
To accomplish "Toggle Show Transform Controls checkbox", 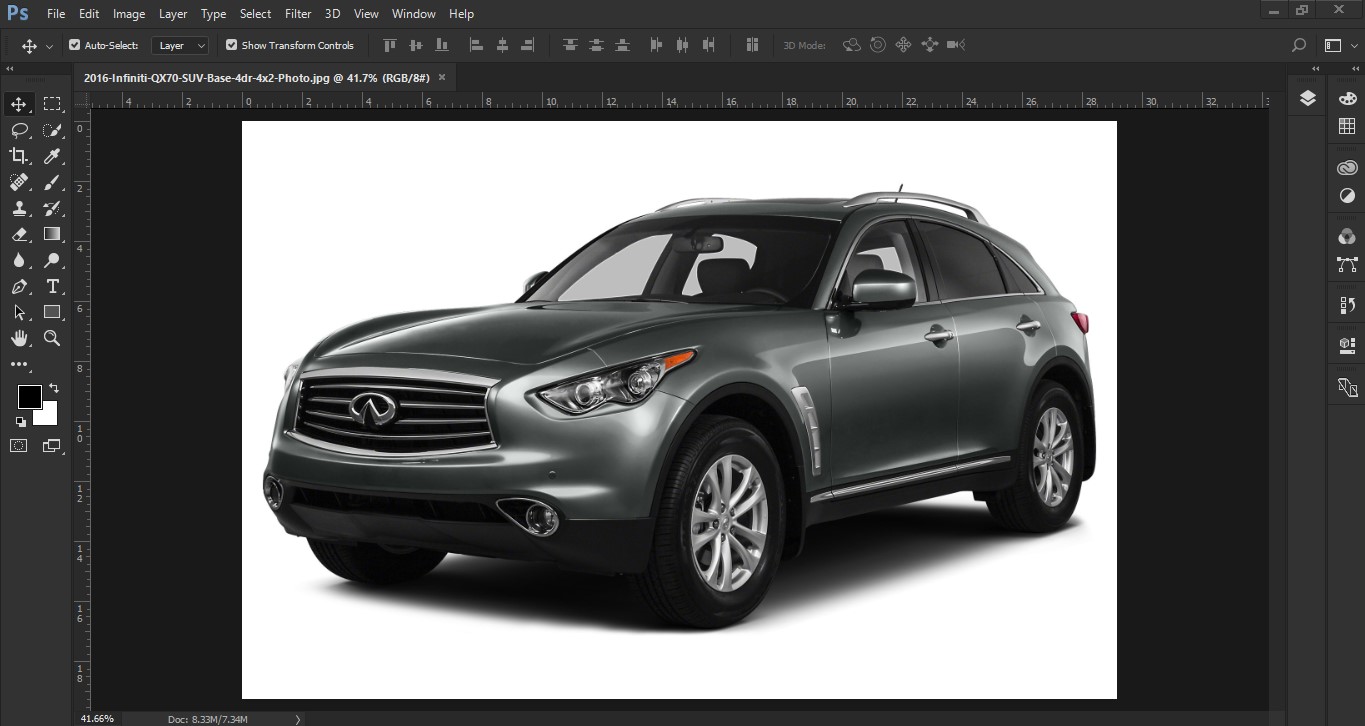I will (231, 45).
